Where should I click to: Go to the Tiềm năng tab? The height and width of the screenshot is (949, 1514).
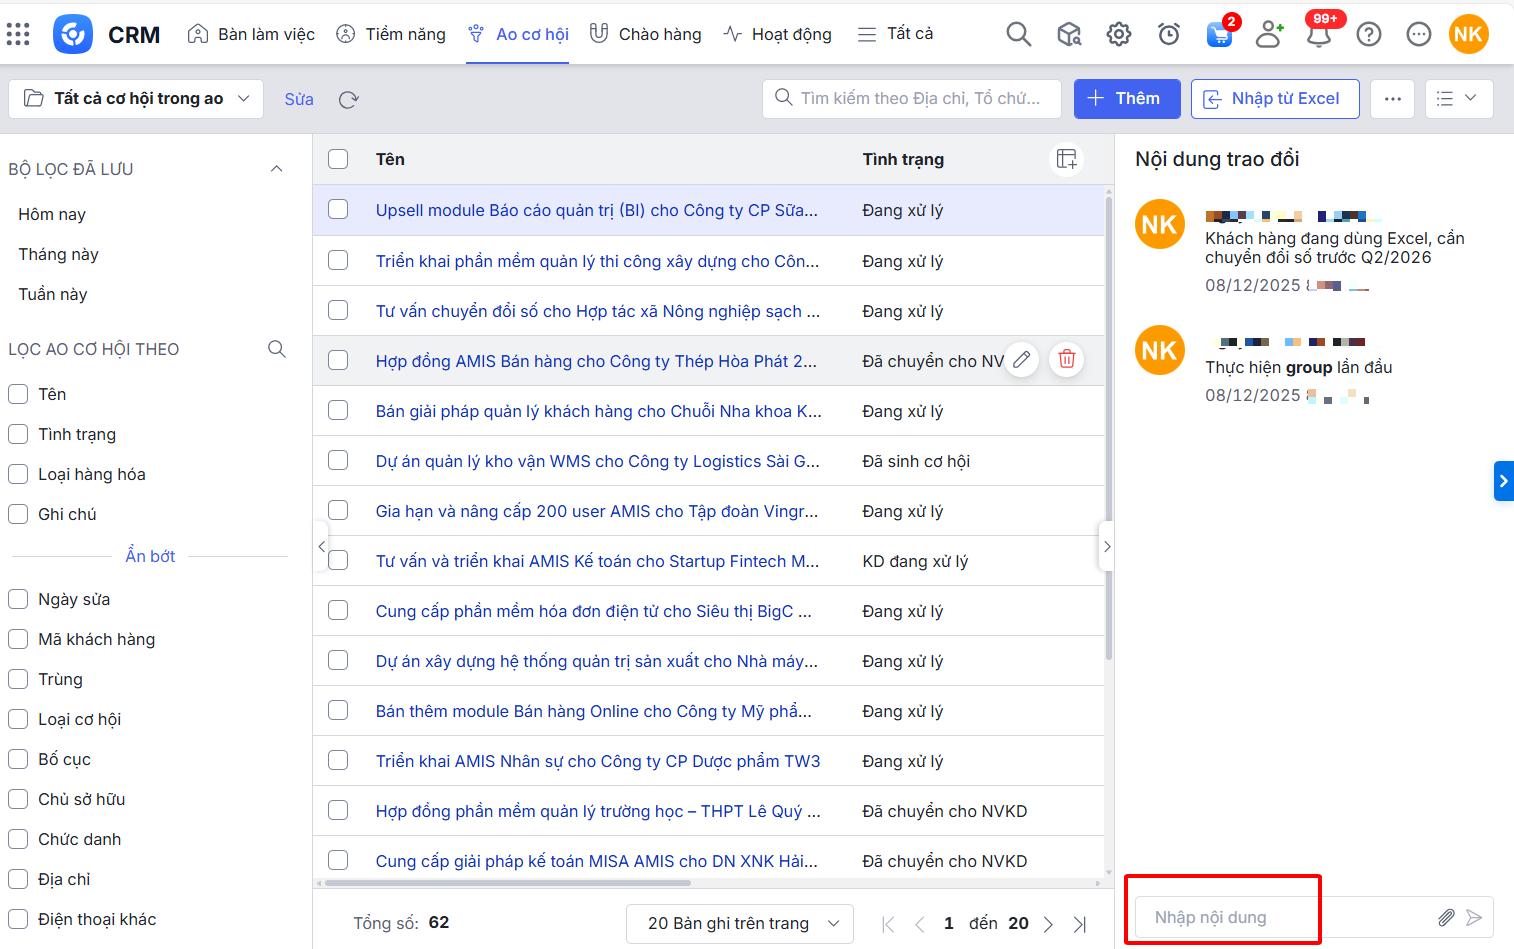(391, 34)
